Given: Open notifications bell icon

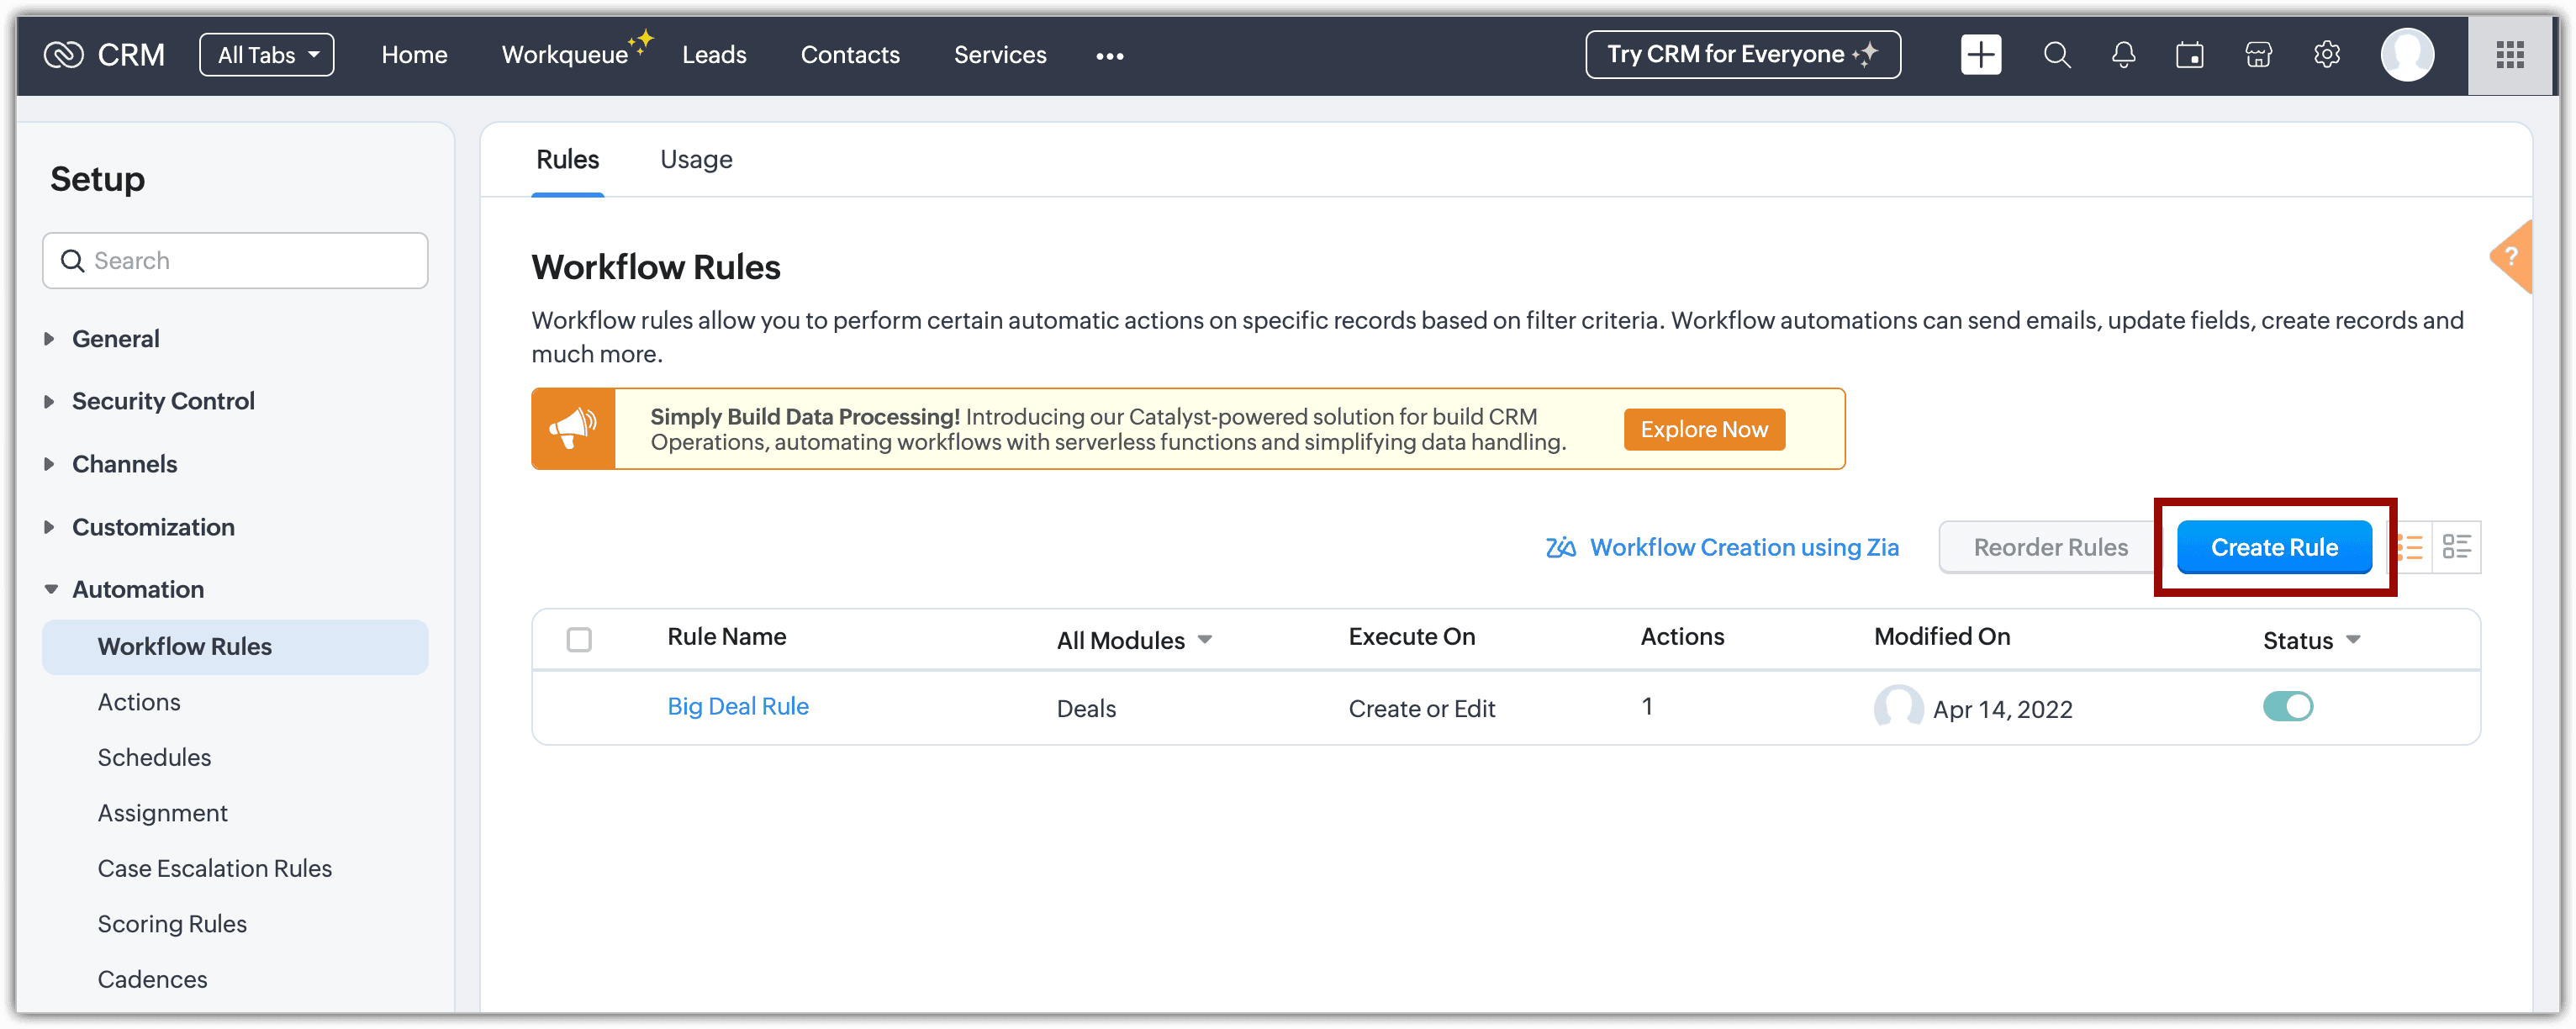Looking at the screenshot, I should [2123, 55].
